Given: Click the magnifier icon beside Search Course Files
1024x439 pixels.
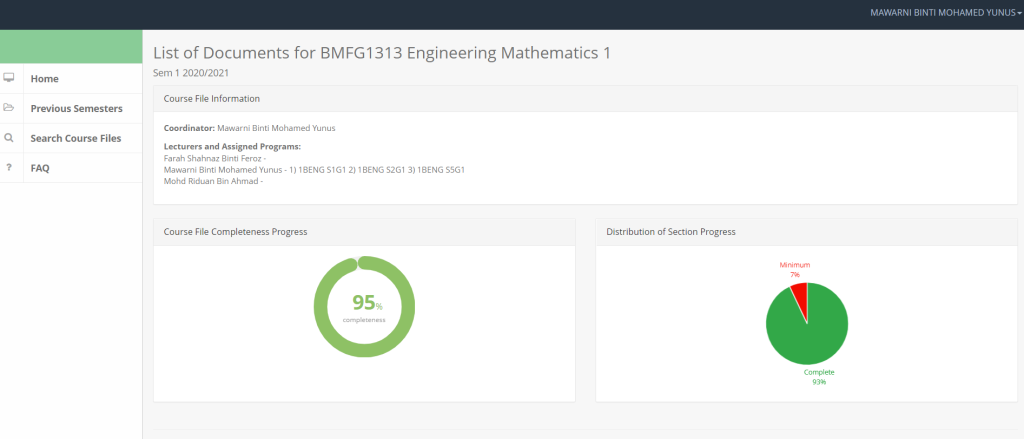Looking at the screenshot, I should [x=9, y=138].
